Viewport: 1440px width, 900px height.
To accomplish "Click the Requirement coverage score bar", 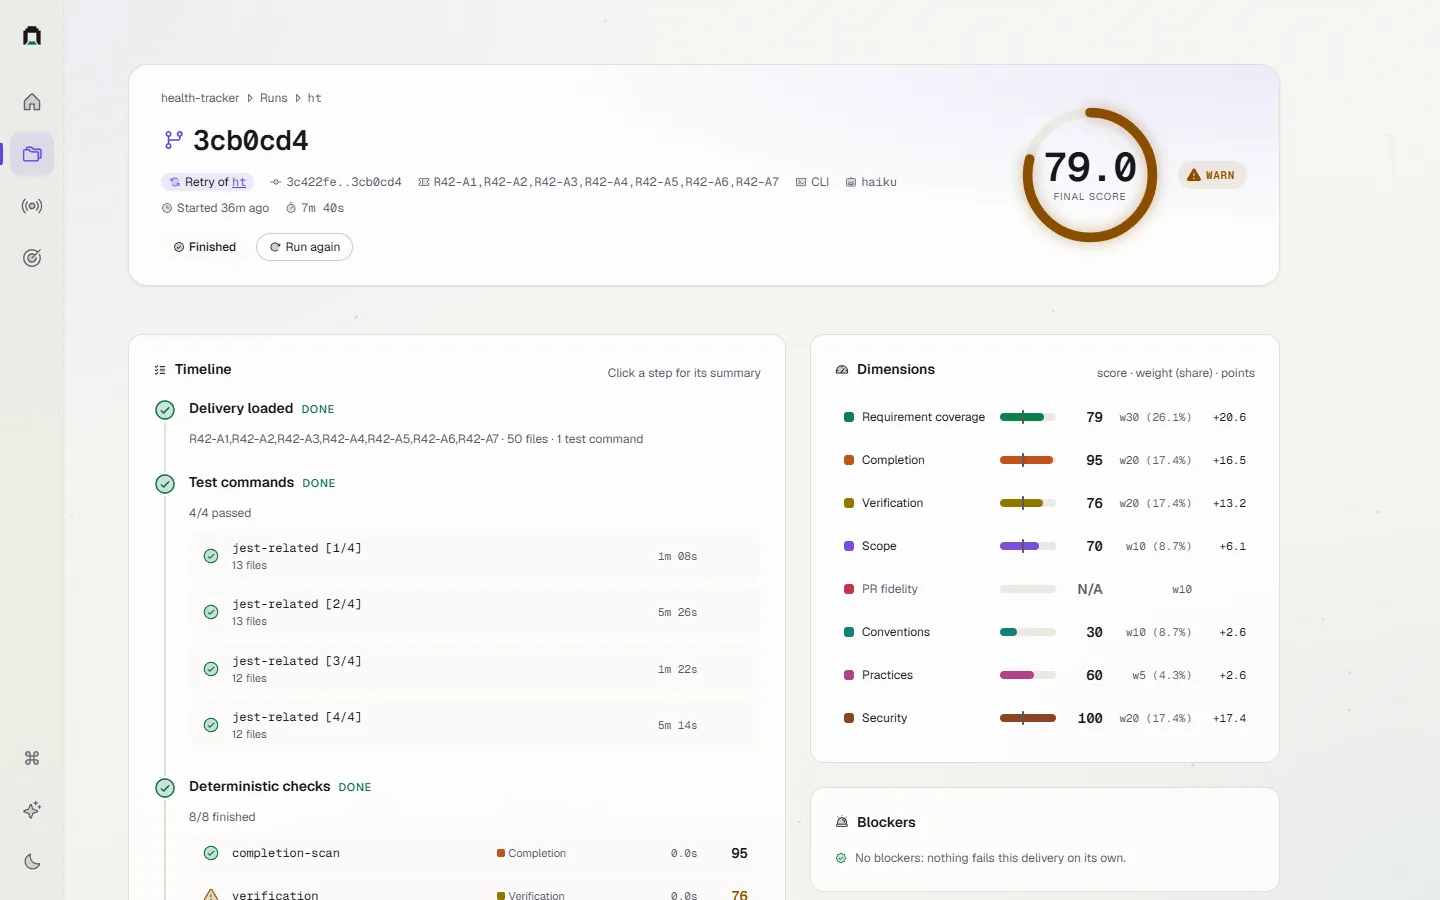I will (1028, 417).
